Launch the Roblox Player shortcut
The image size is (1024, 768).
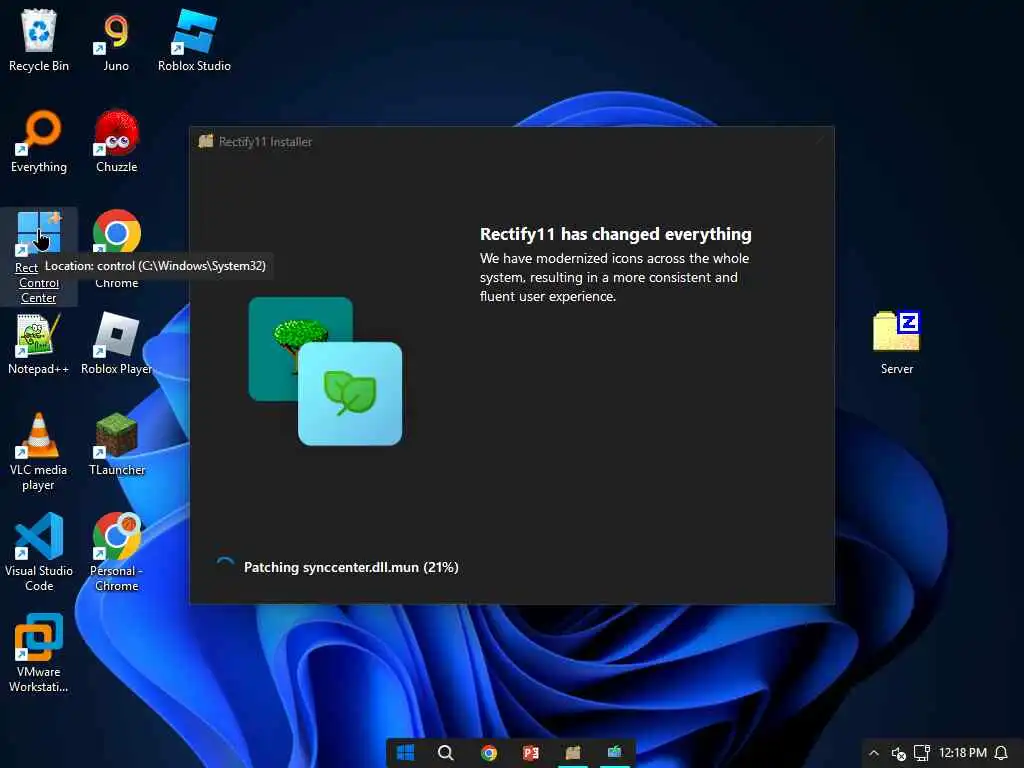coord(116,344)
